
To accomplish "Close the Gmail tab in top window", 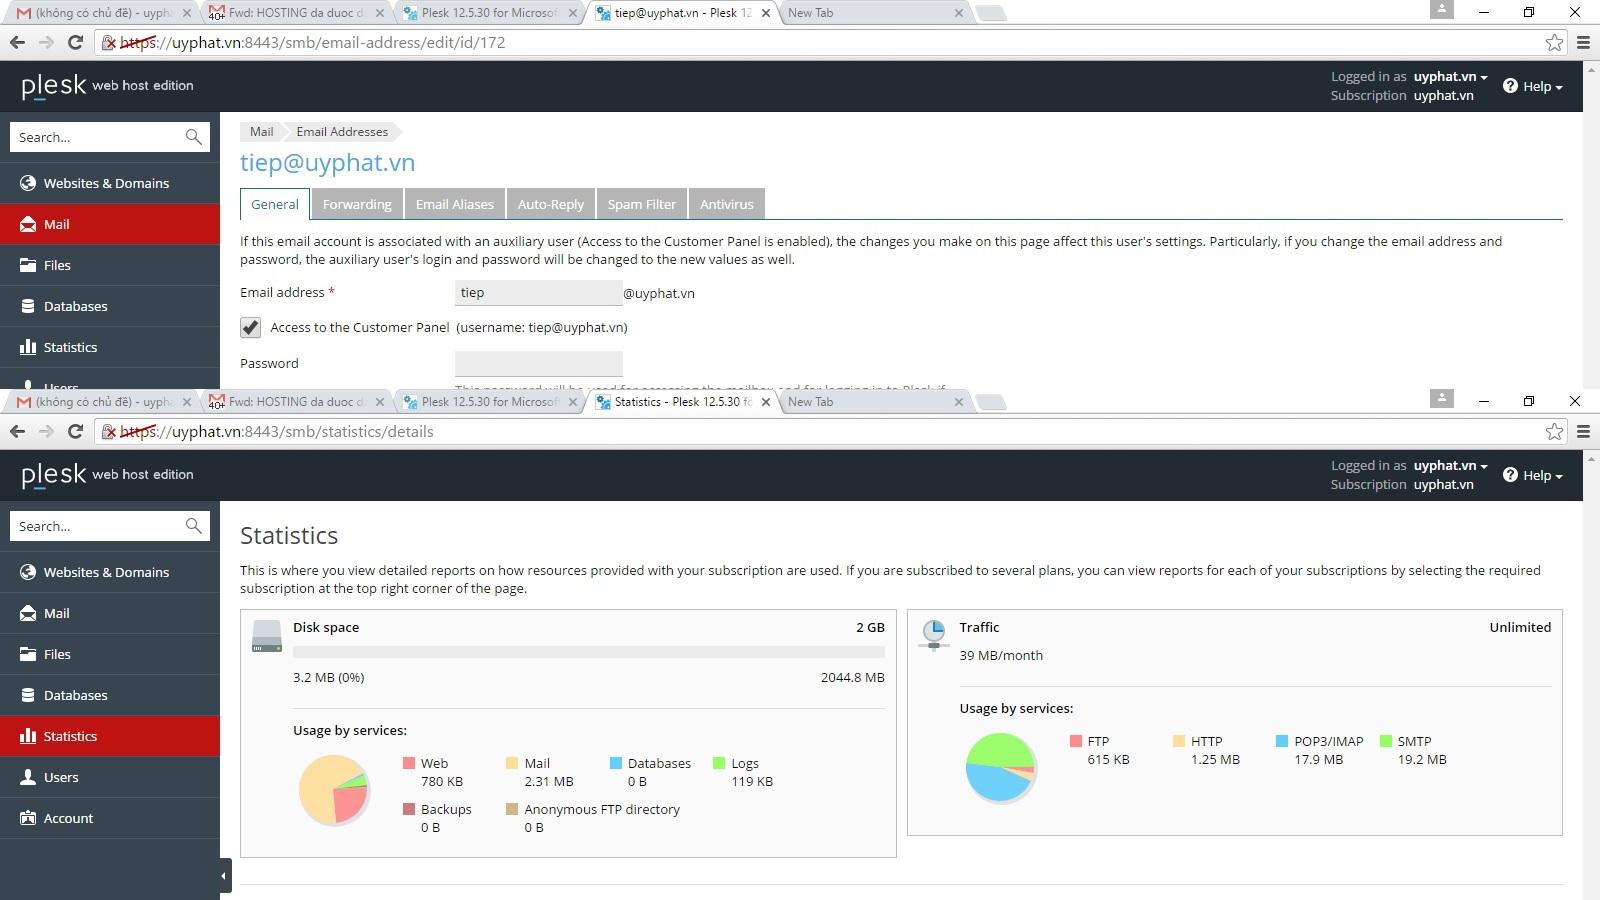I will (186, 13).
